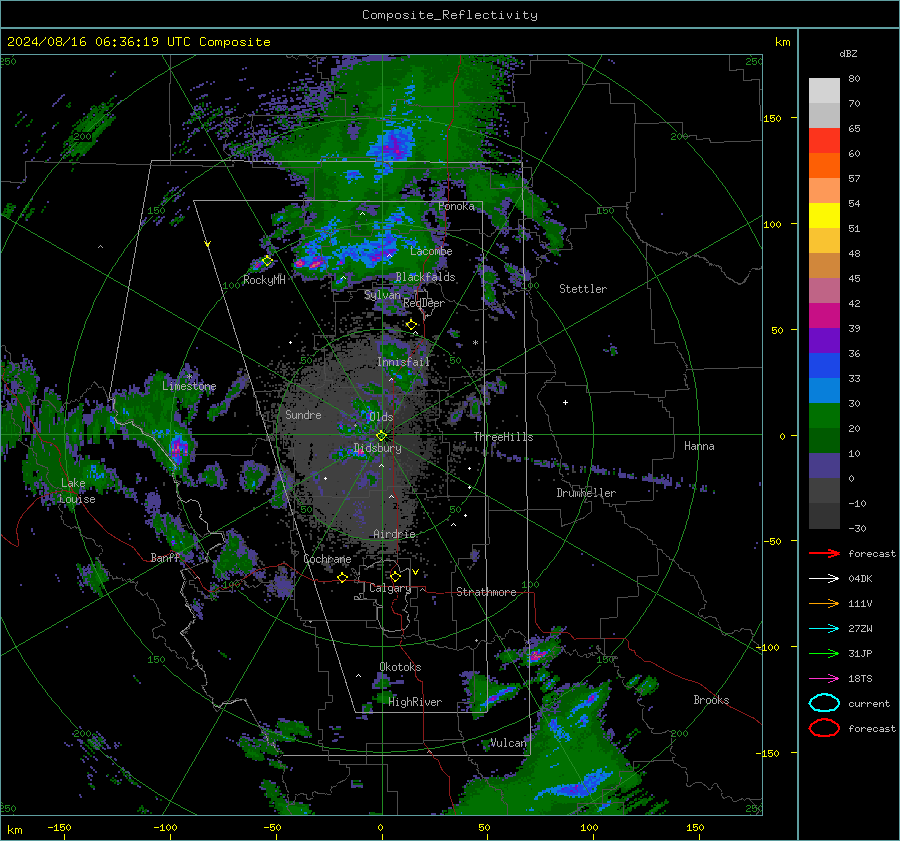Click the green 31JP arrow in legend
900x841 pixels.
824,653
